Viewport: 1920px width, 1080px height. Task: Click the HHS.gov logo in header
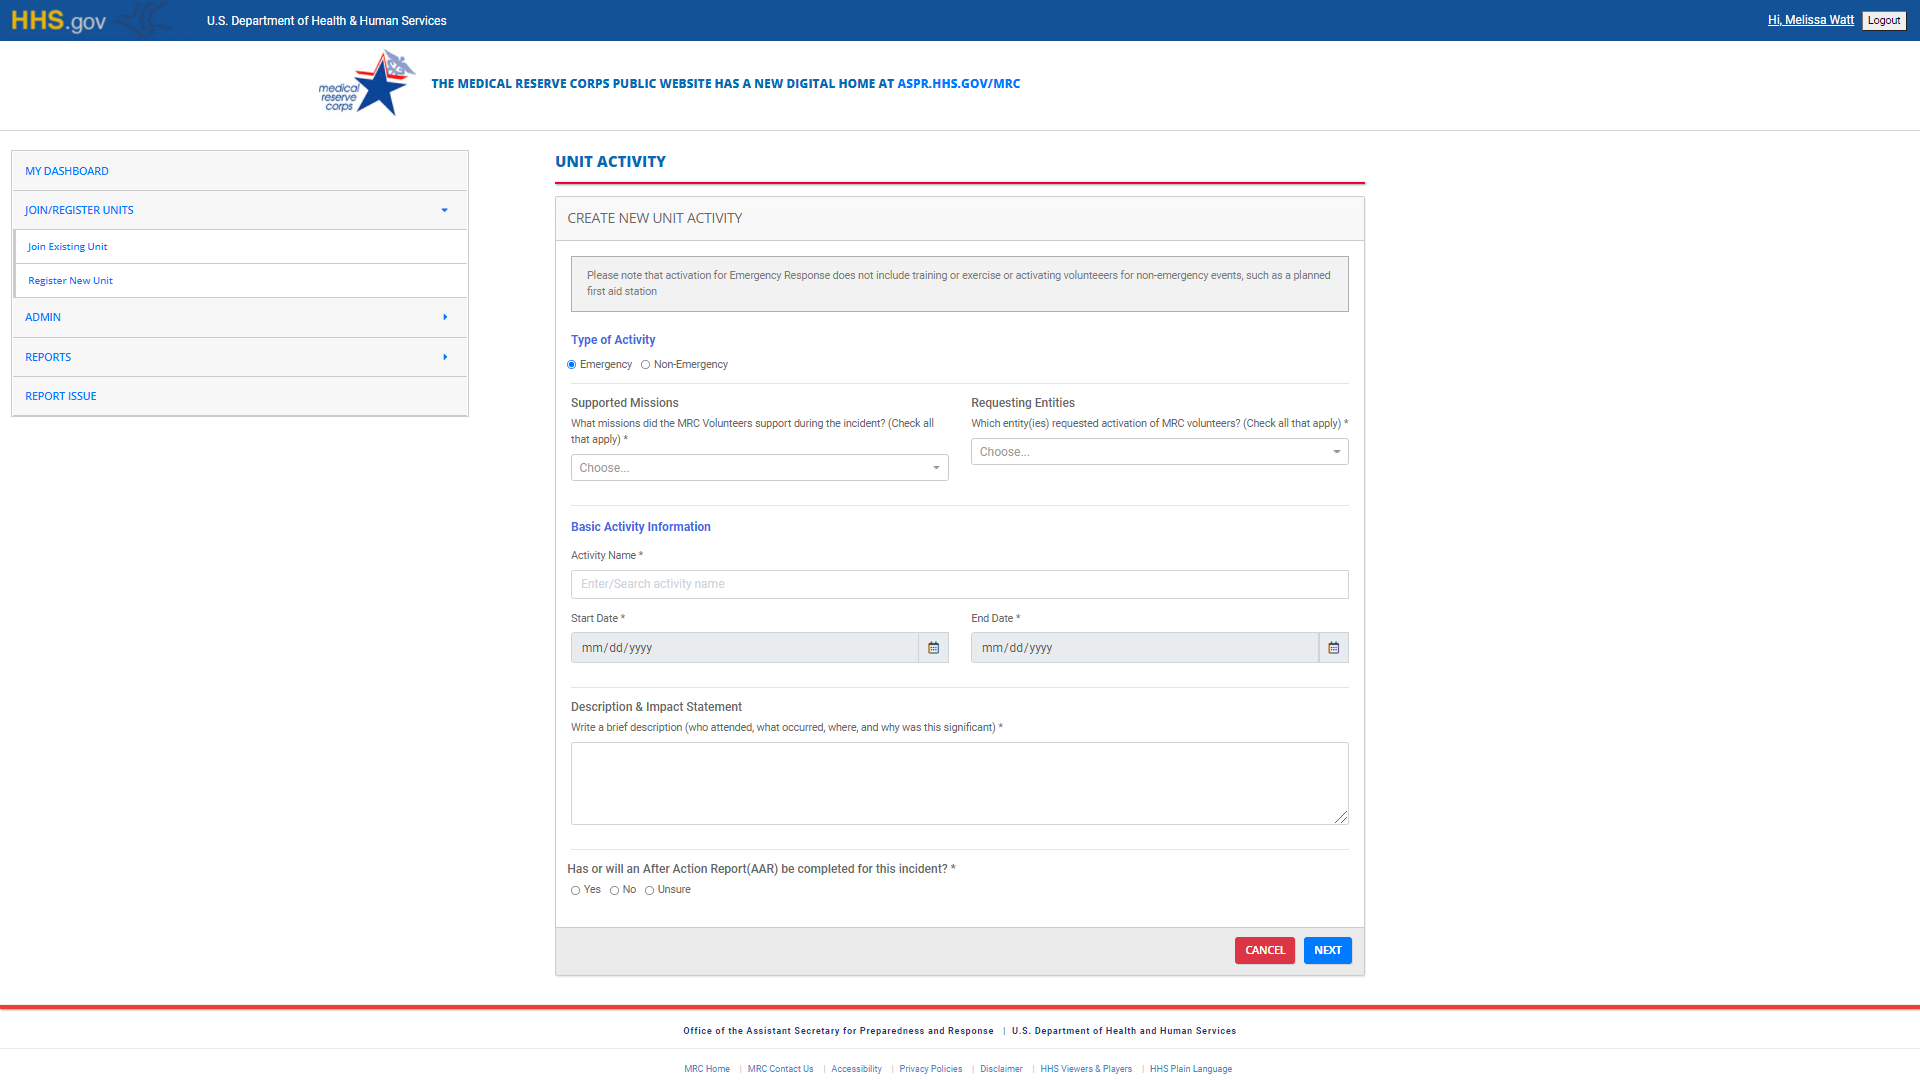[58, 20]
